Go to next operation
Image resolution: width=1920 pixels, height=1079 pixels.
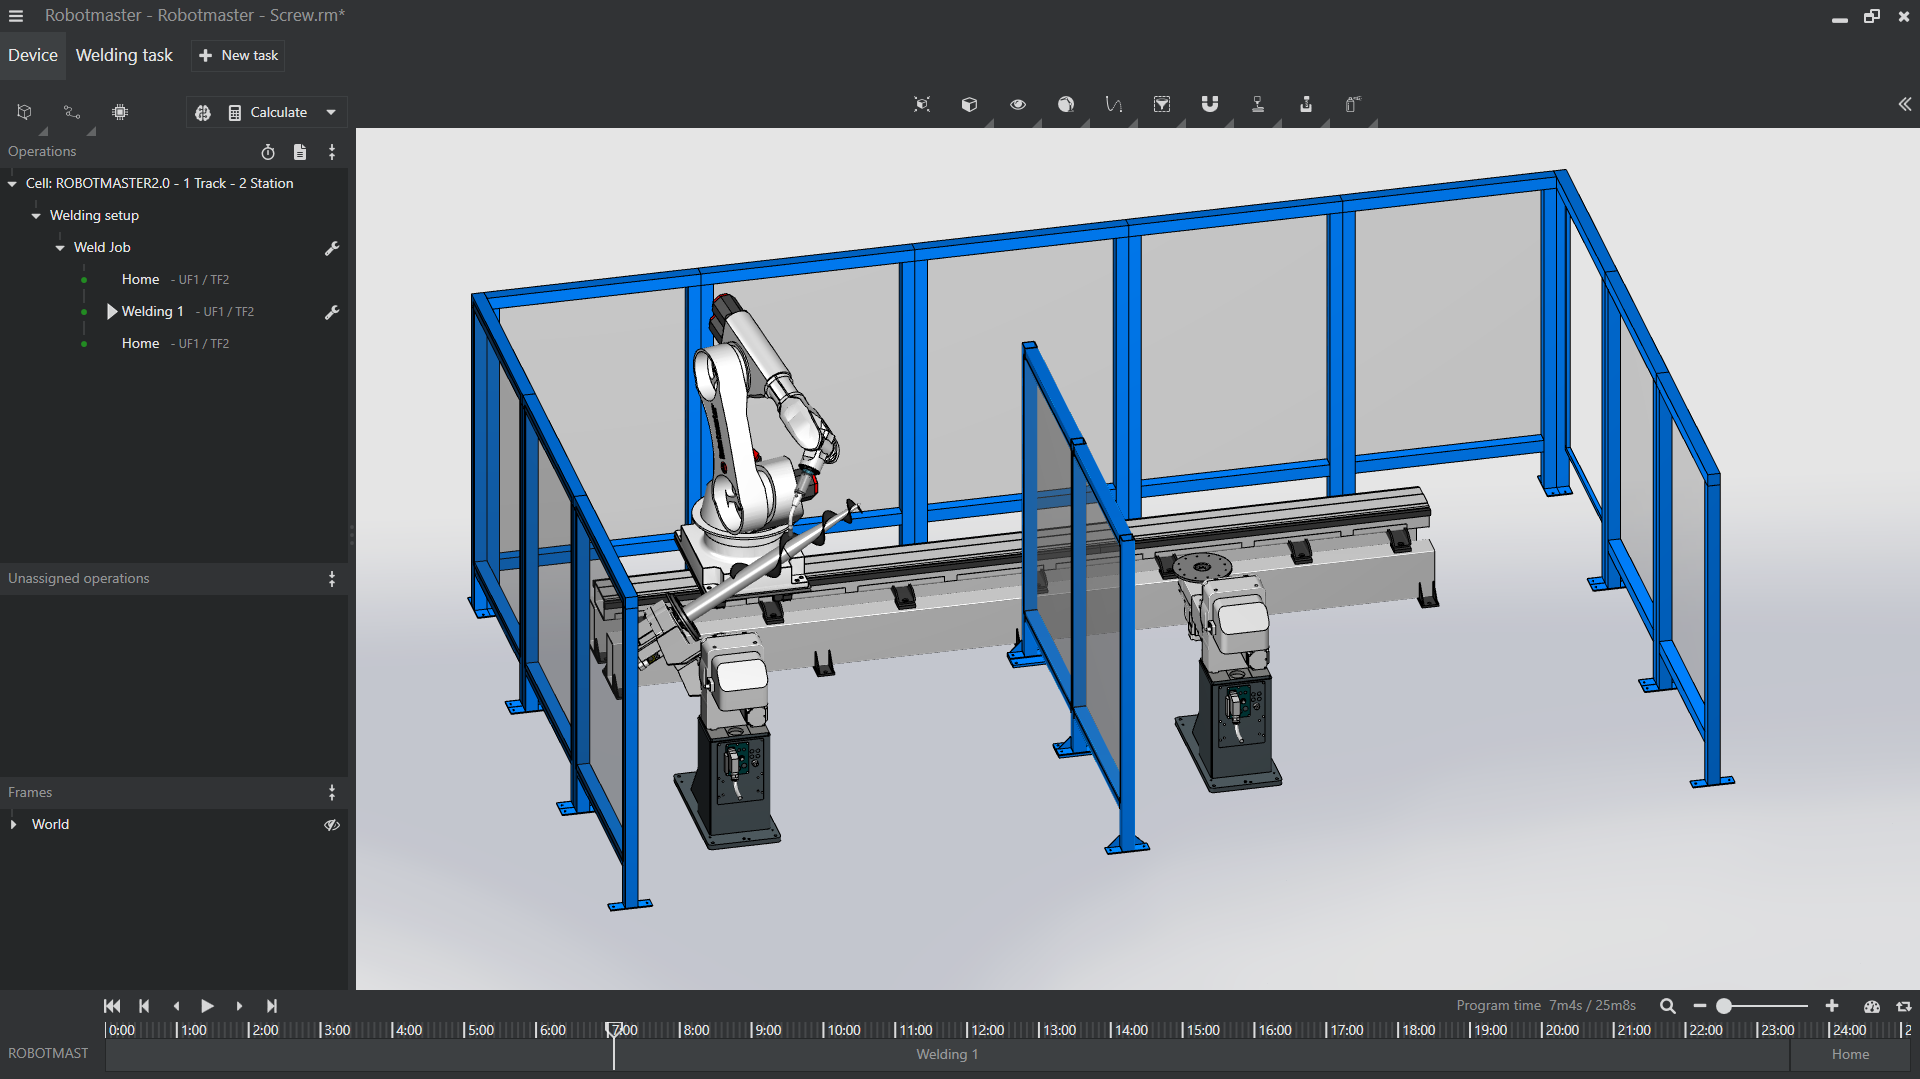pos(271,1006)
